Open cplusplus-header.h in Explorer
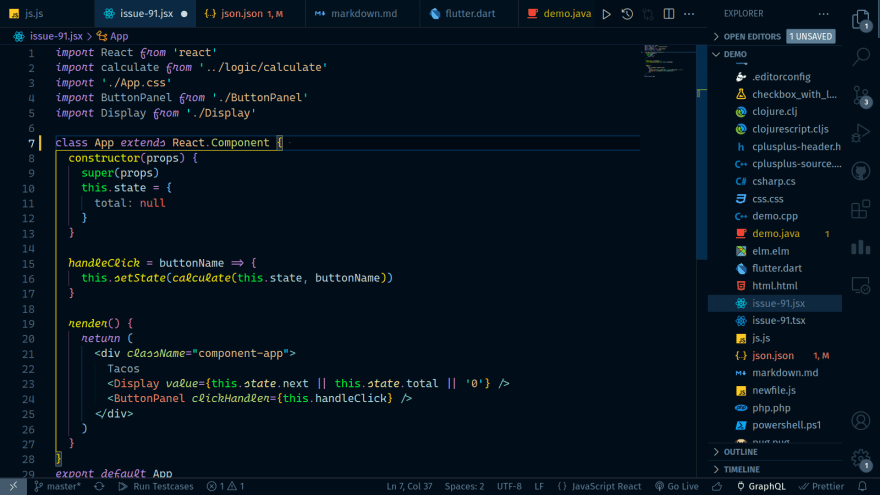The width and height of the screenshot is (880, 495). (x=796, y=147)
